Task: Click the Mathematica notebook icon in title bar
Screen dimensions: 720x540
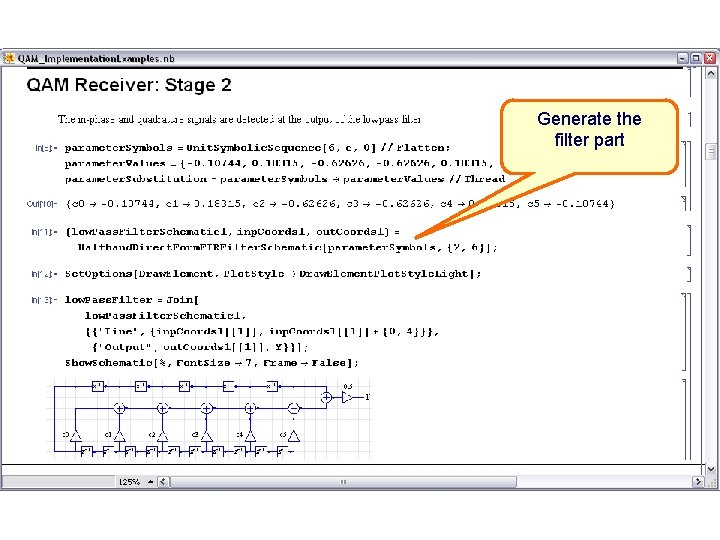Action: tap(9, 58)
